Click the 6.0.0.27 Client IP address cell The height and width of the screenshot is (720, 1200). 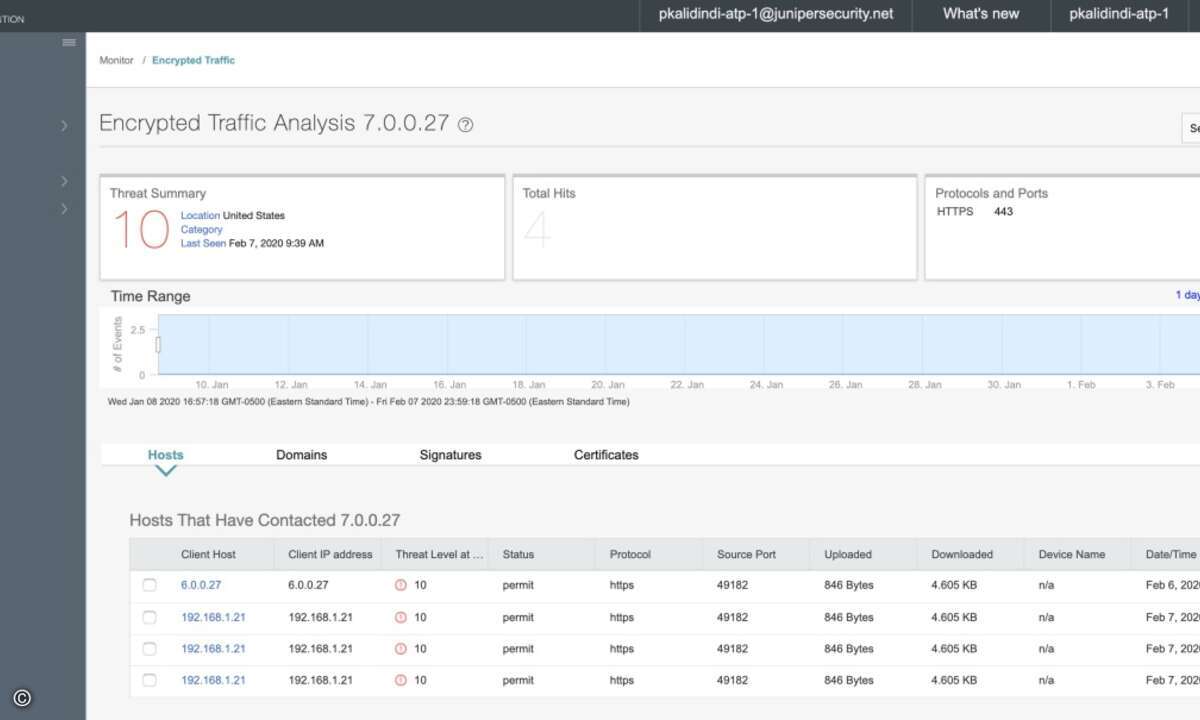[308, 585]
